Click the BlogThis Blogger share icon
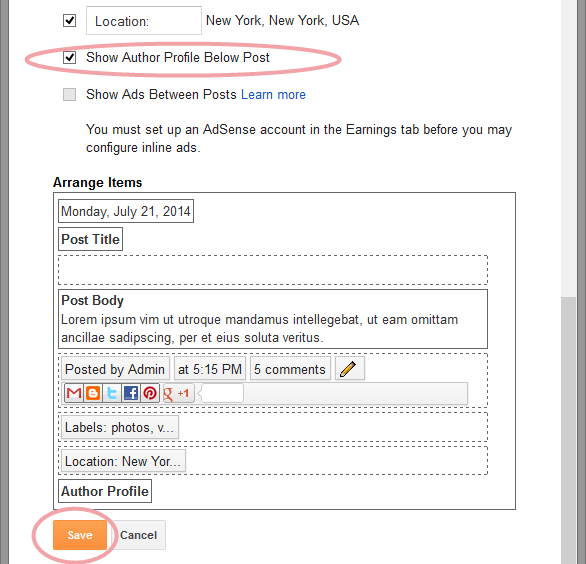This screenshot has width=586, height=564. coord(93,393)
